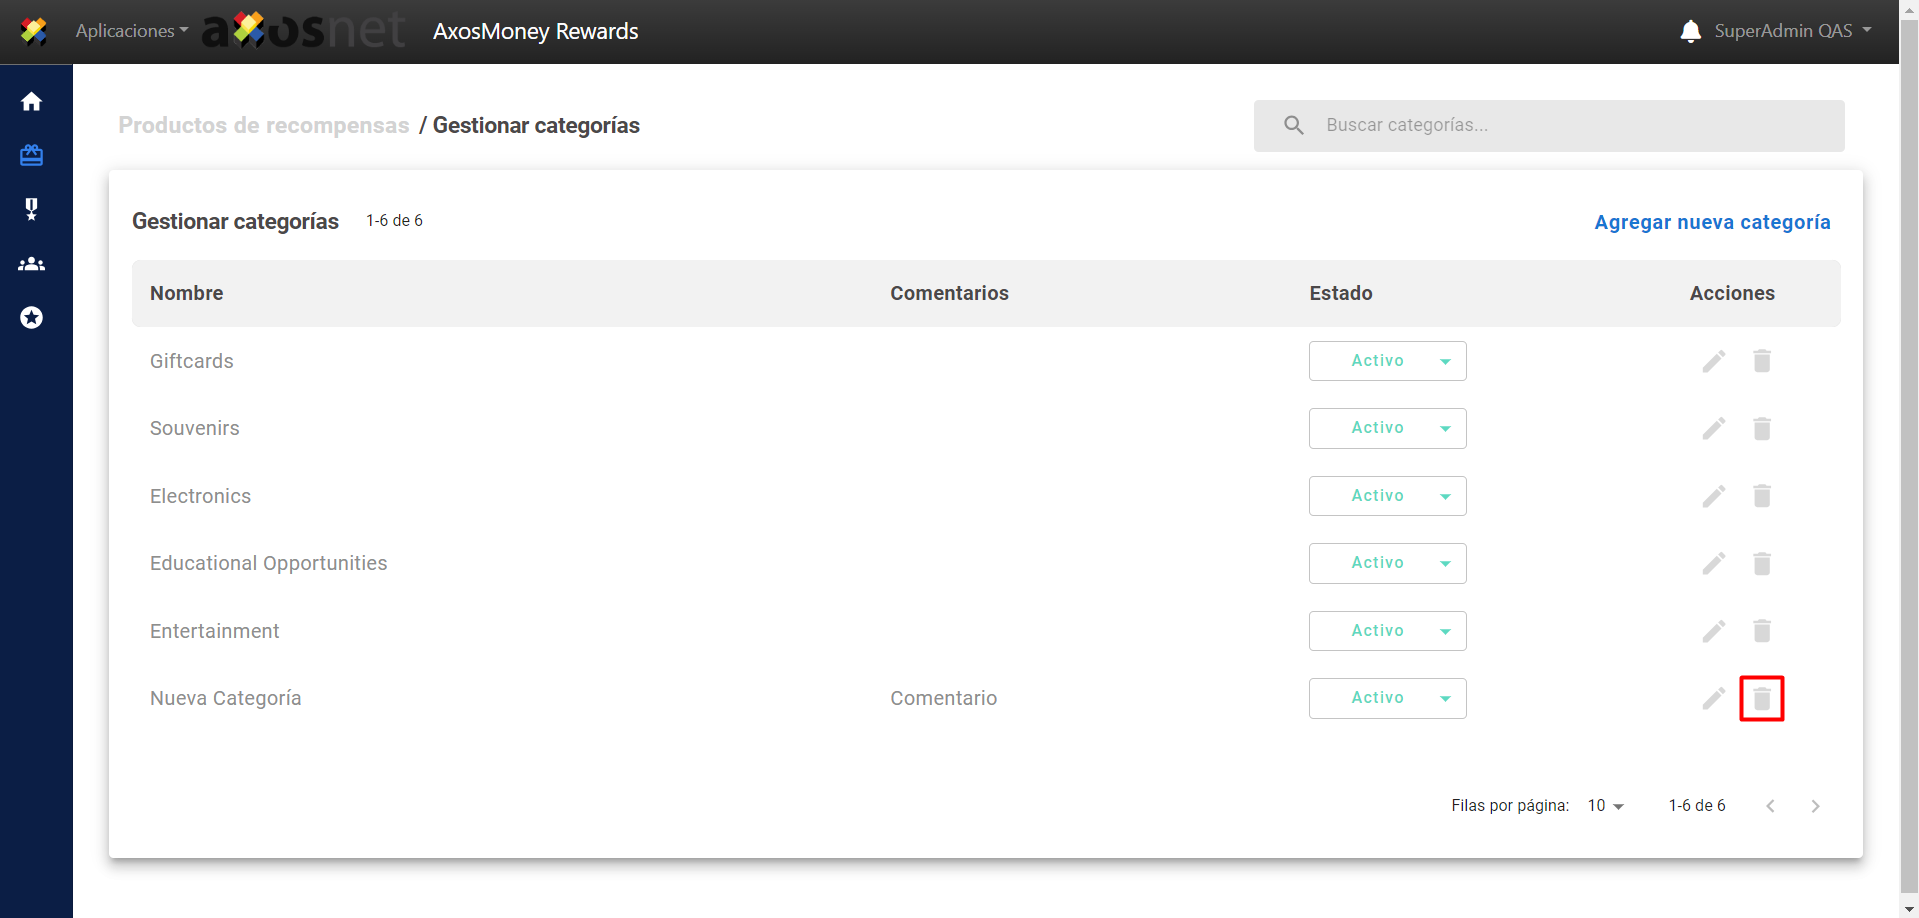
Task: Open the SuperAdmin QAS user menu
Action: tap(1792, 31)
